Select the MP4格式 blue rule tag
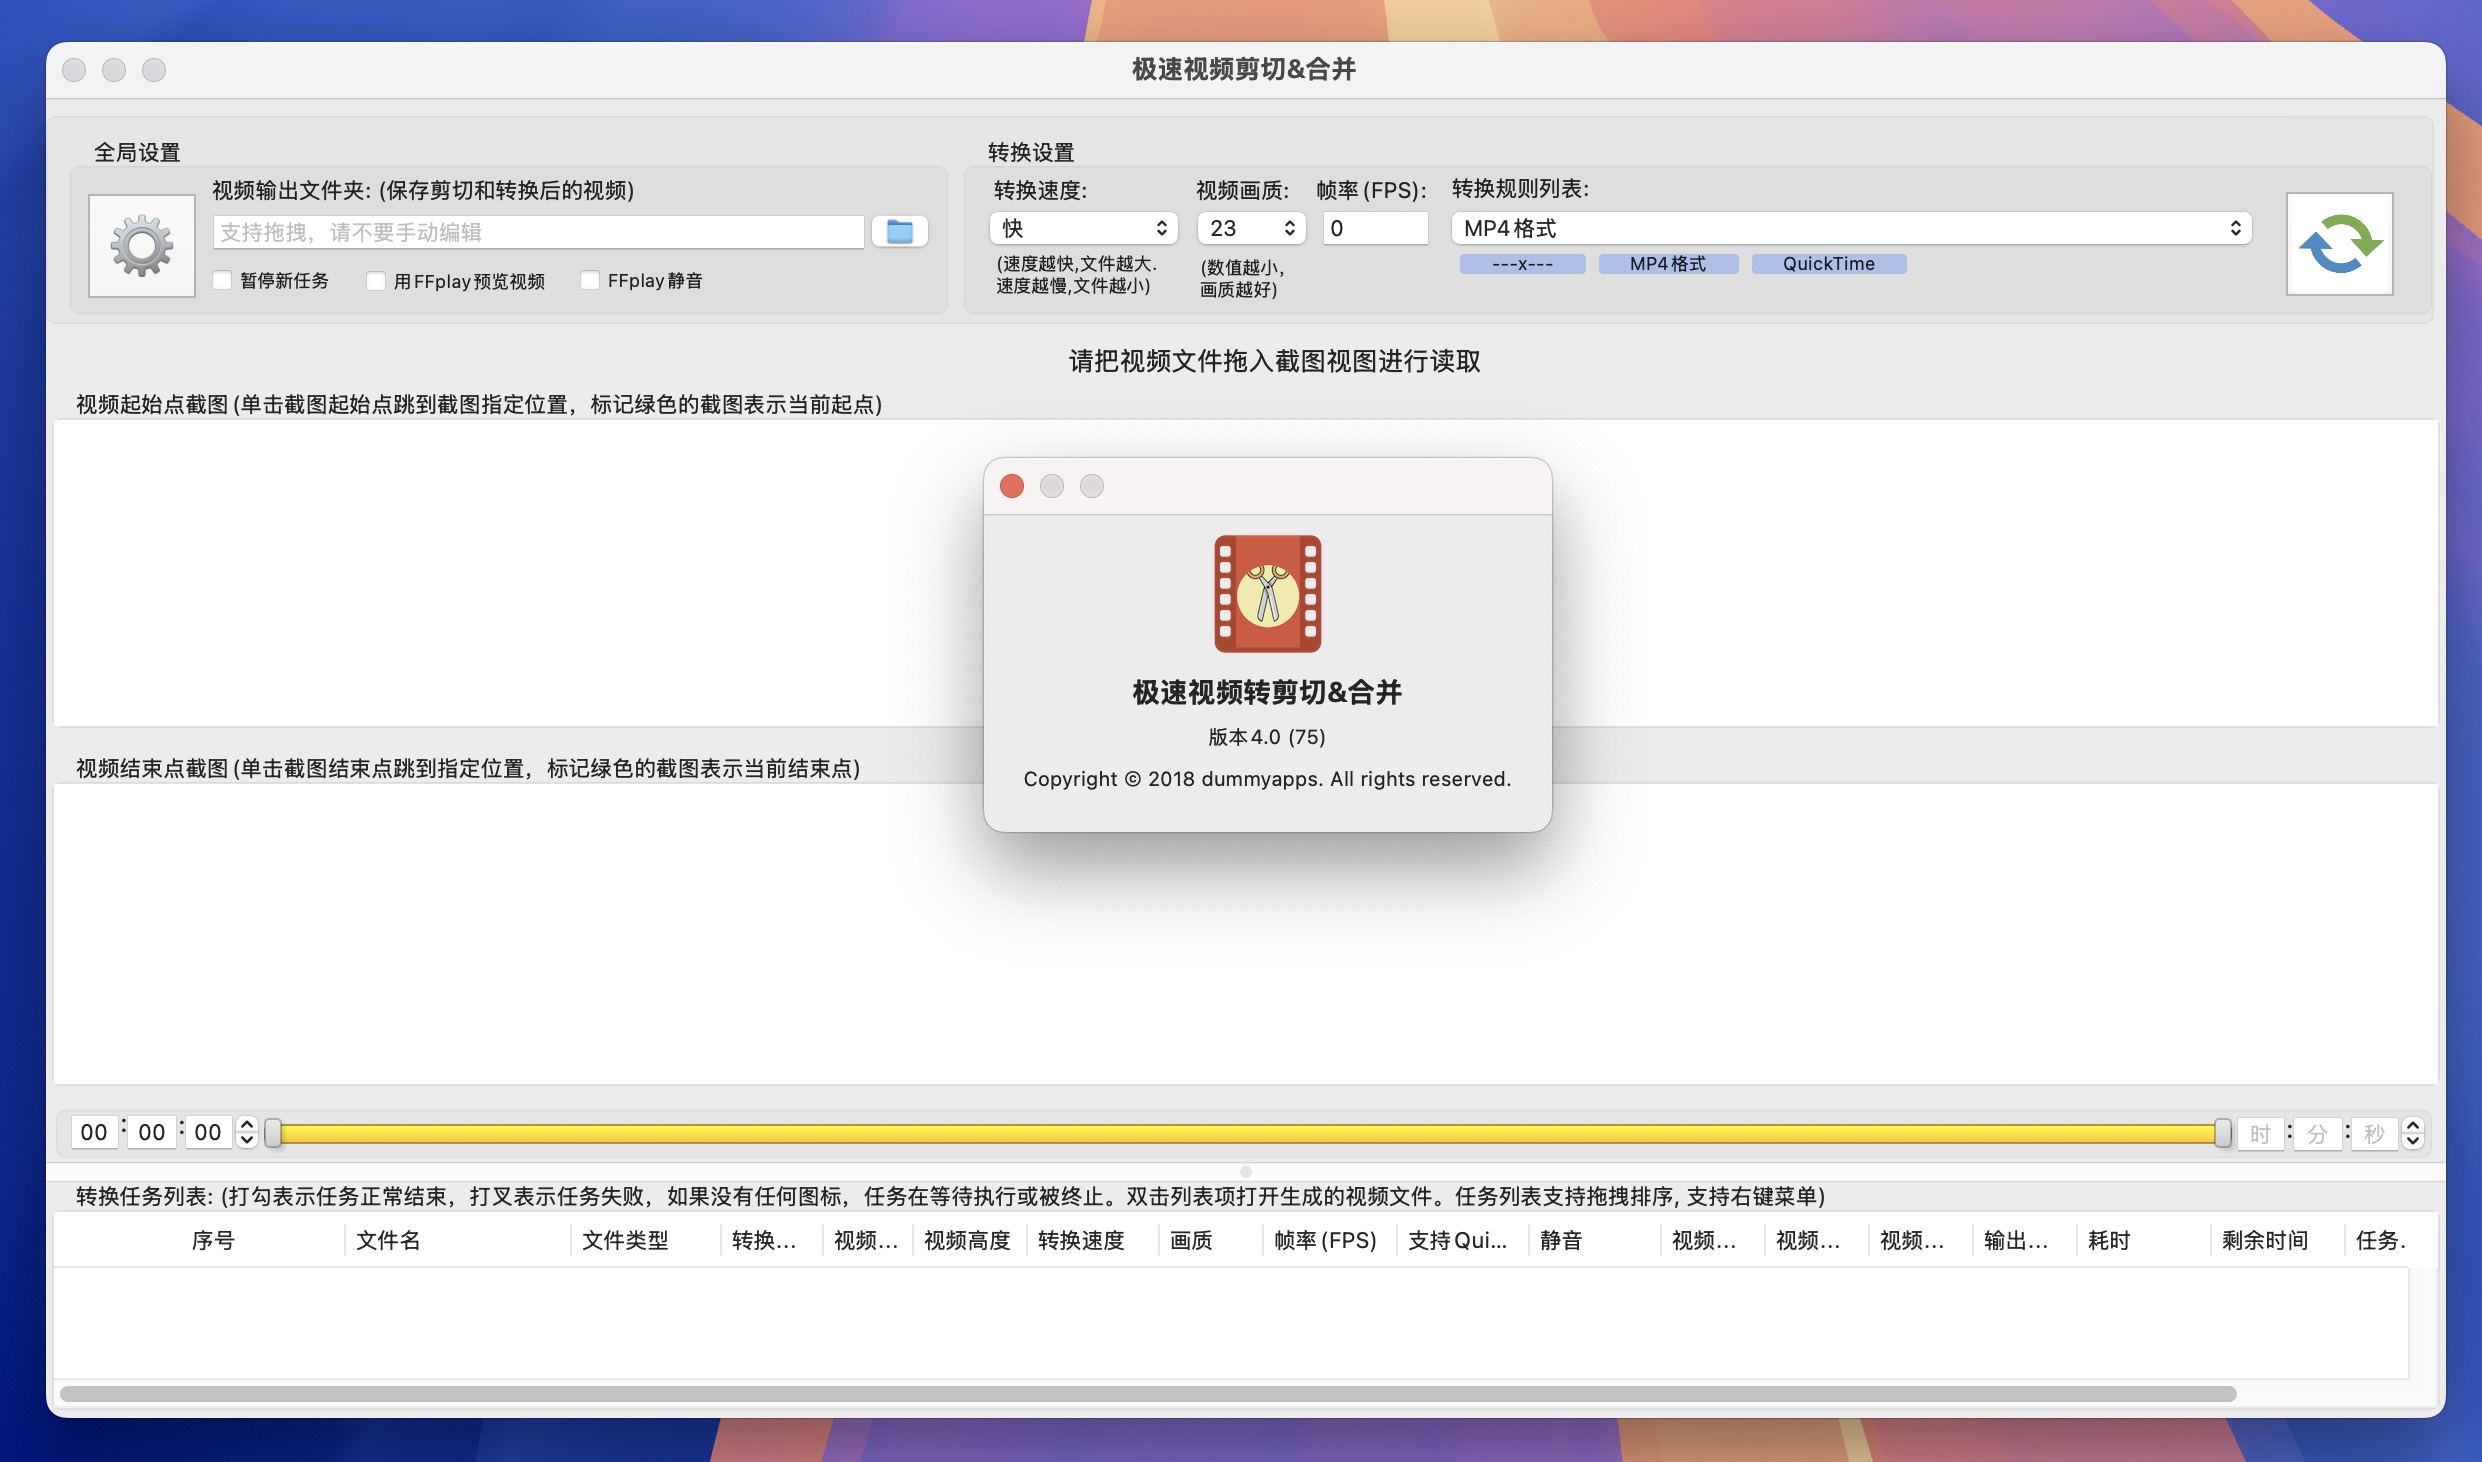This screenshot has height=1462, width=2482. tap(1668, 264)
